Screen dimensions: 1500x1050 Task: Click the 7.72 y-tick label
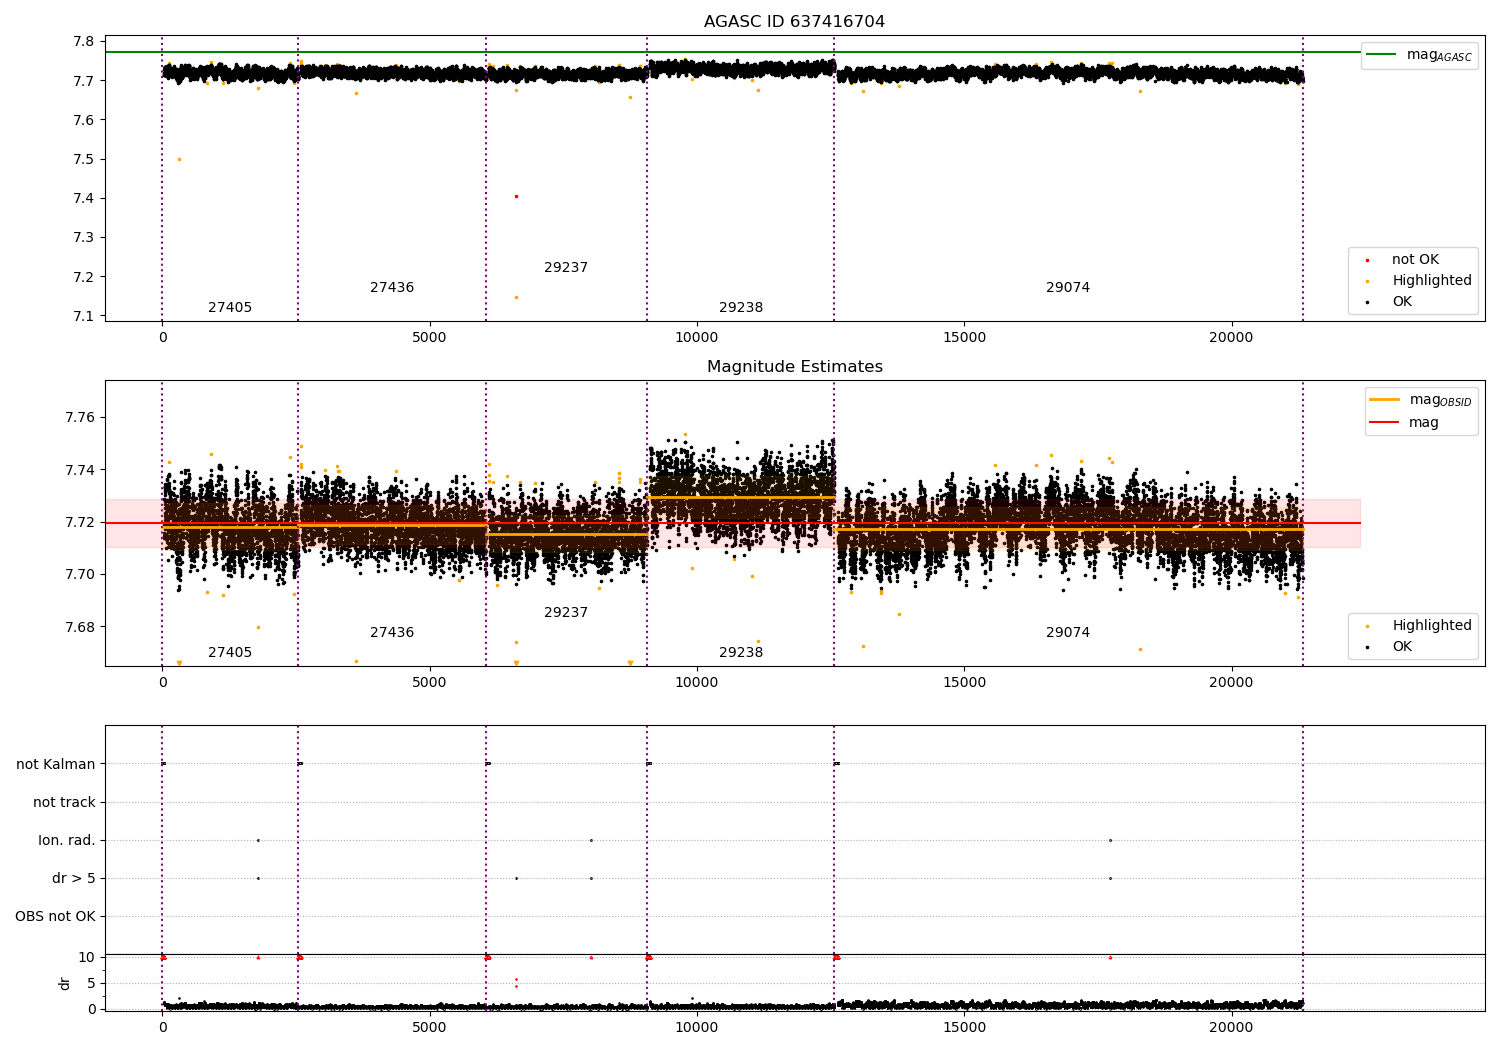80,522
